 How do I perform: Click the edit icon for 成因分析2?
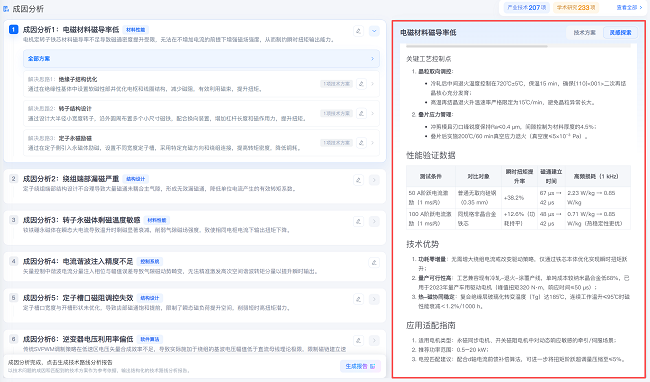coord(359,180)
